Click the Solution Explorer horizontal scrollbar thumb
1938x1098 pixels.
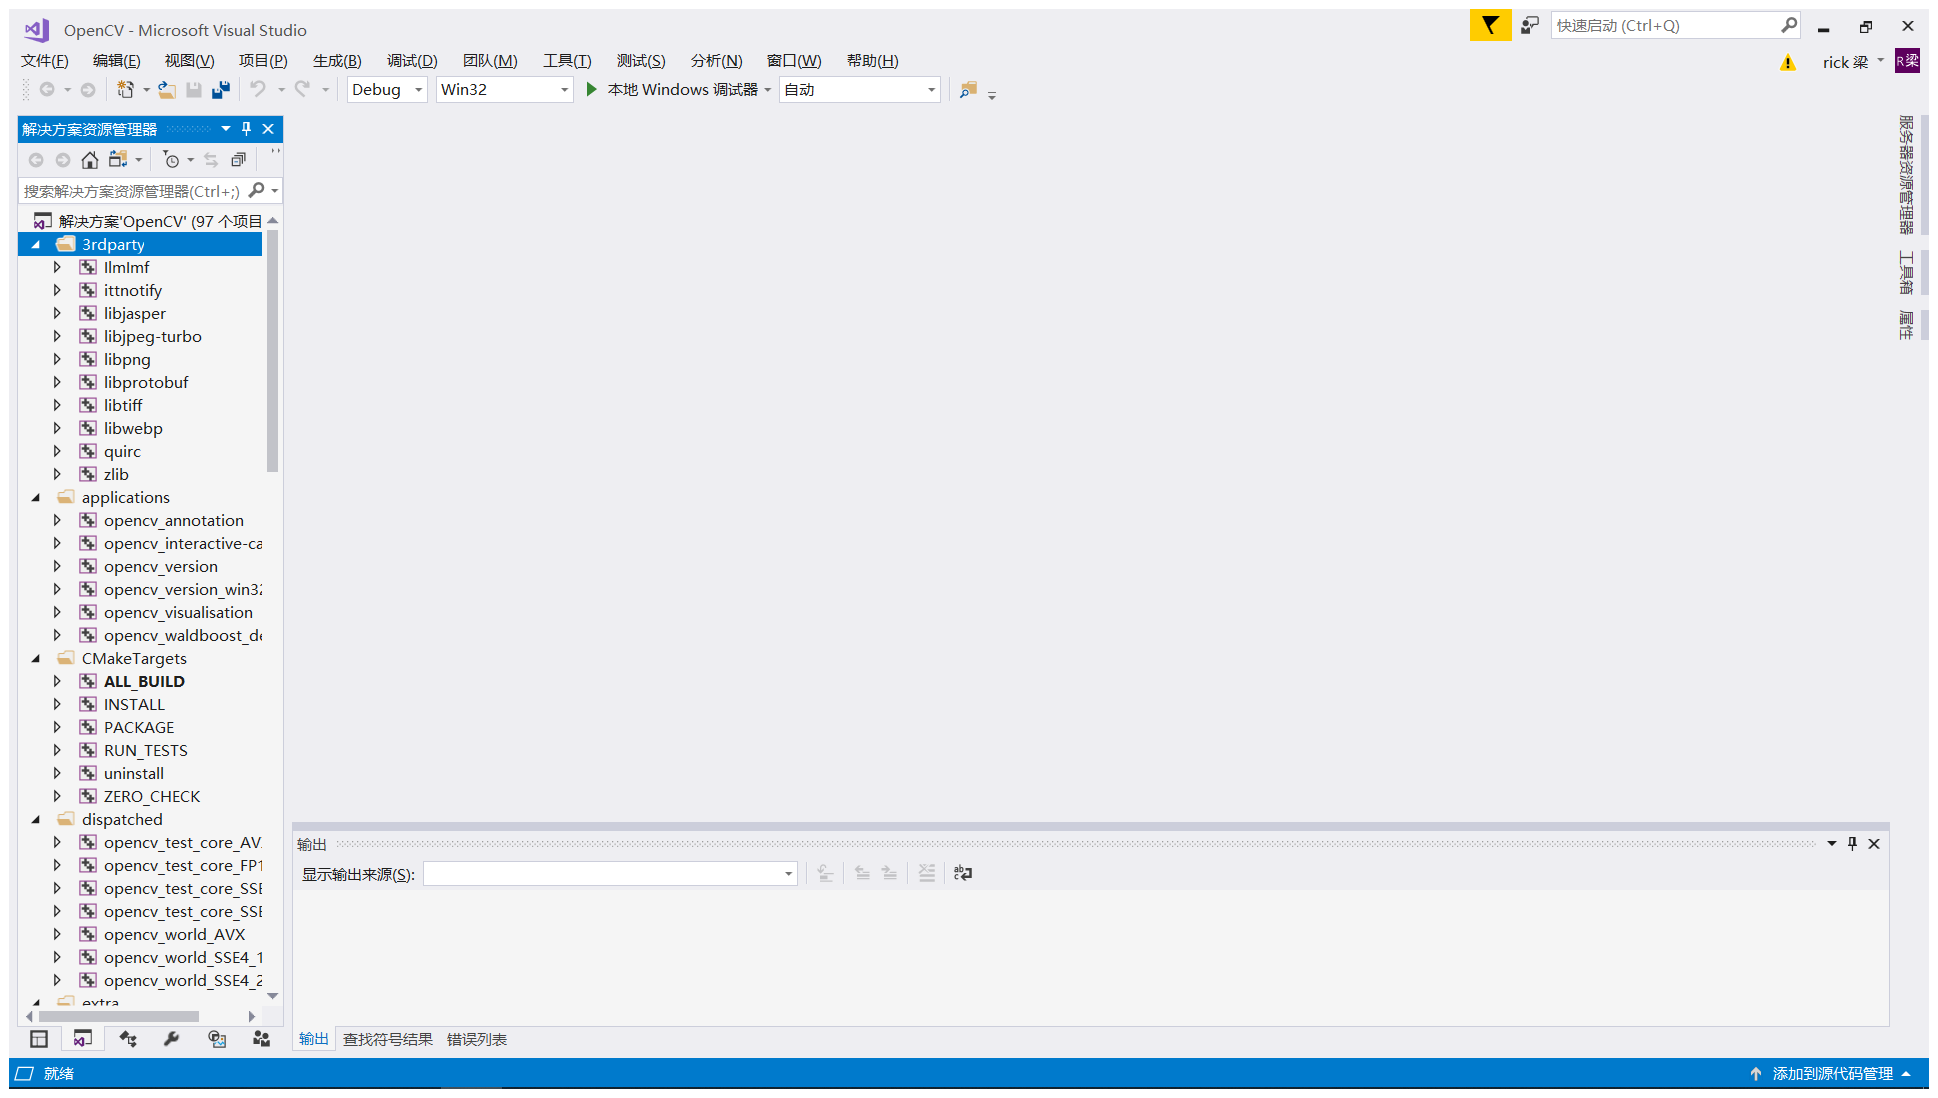pos(119,1016)
